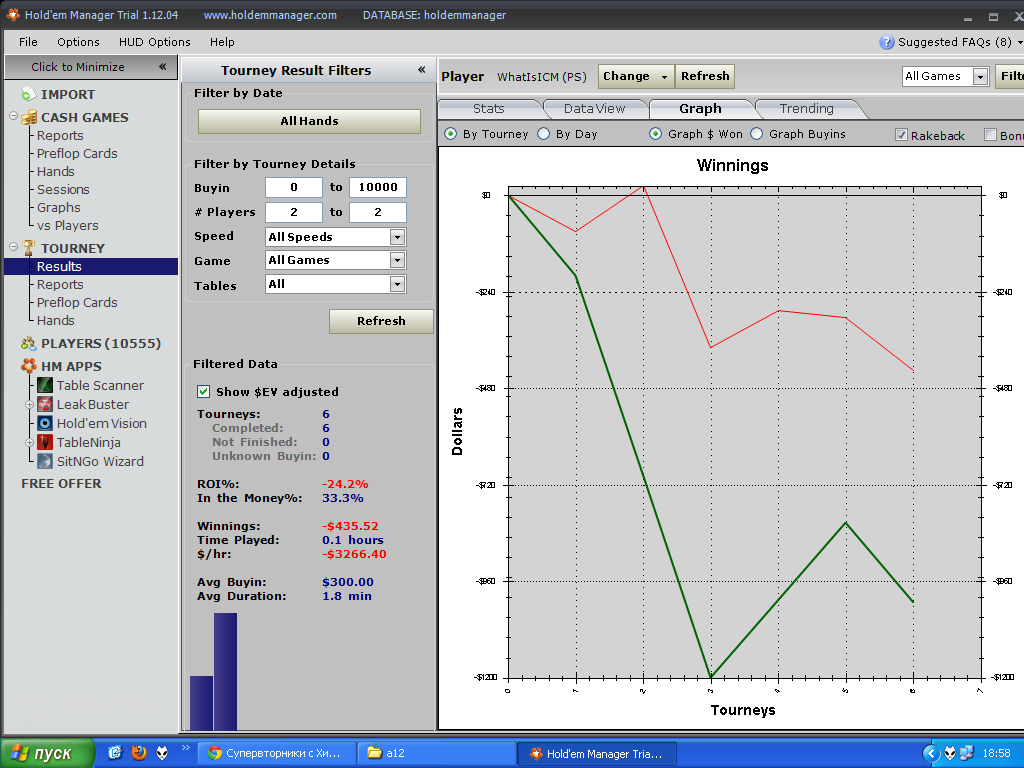Click the minimum Buyin input field
Screen dimensions: 1024x768
[x=294, y=187]
